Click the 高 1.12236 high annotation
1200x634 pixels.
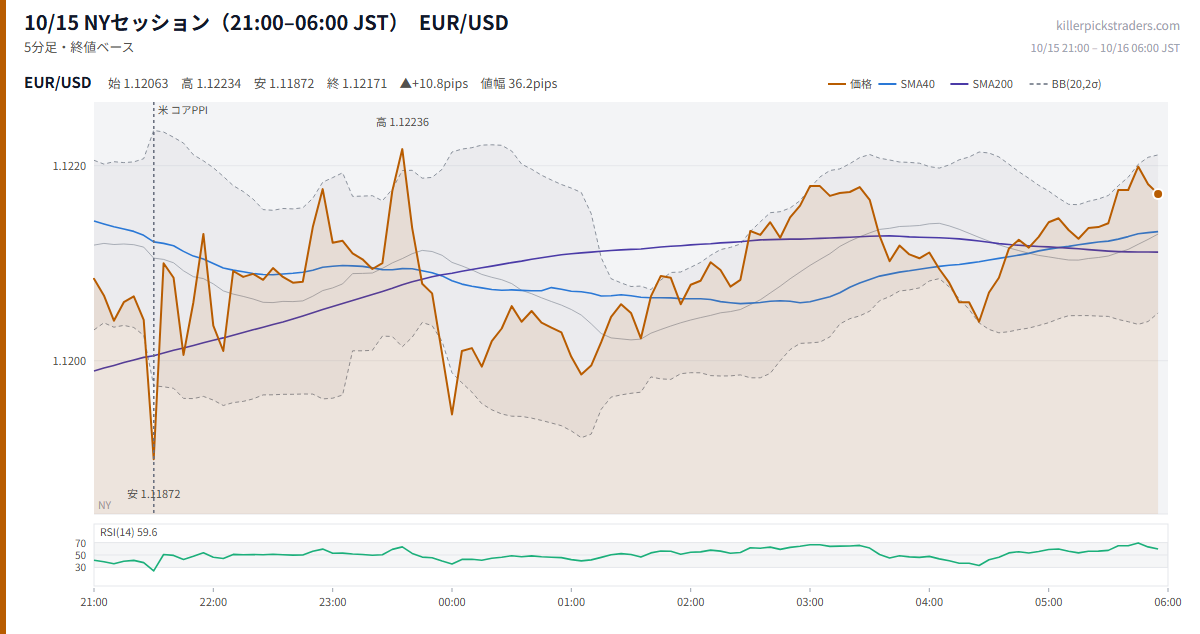[x=402, y=122]
